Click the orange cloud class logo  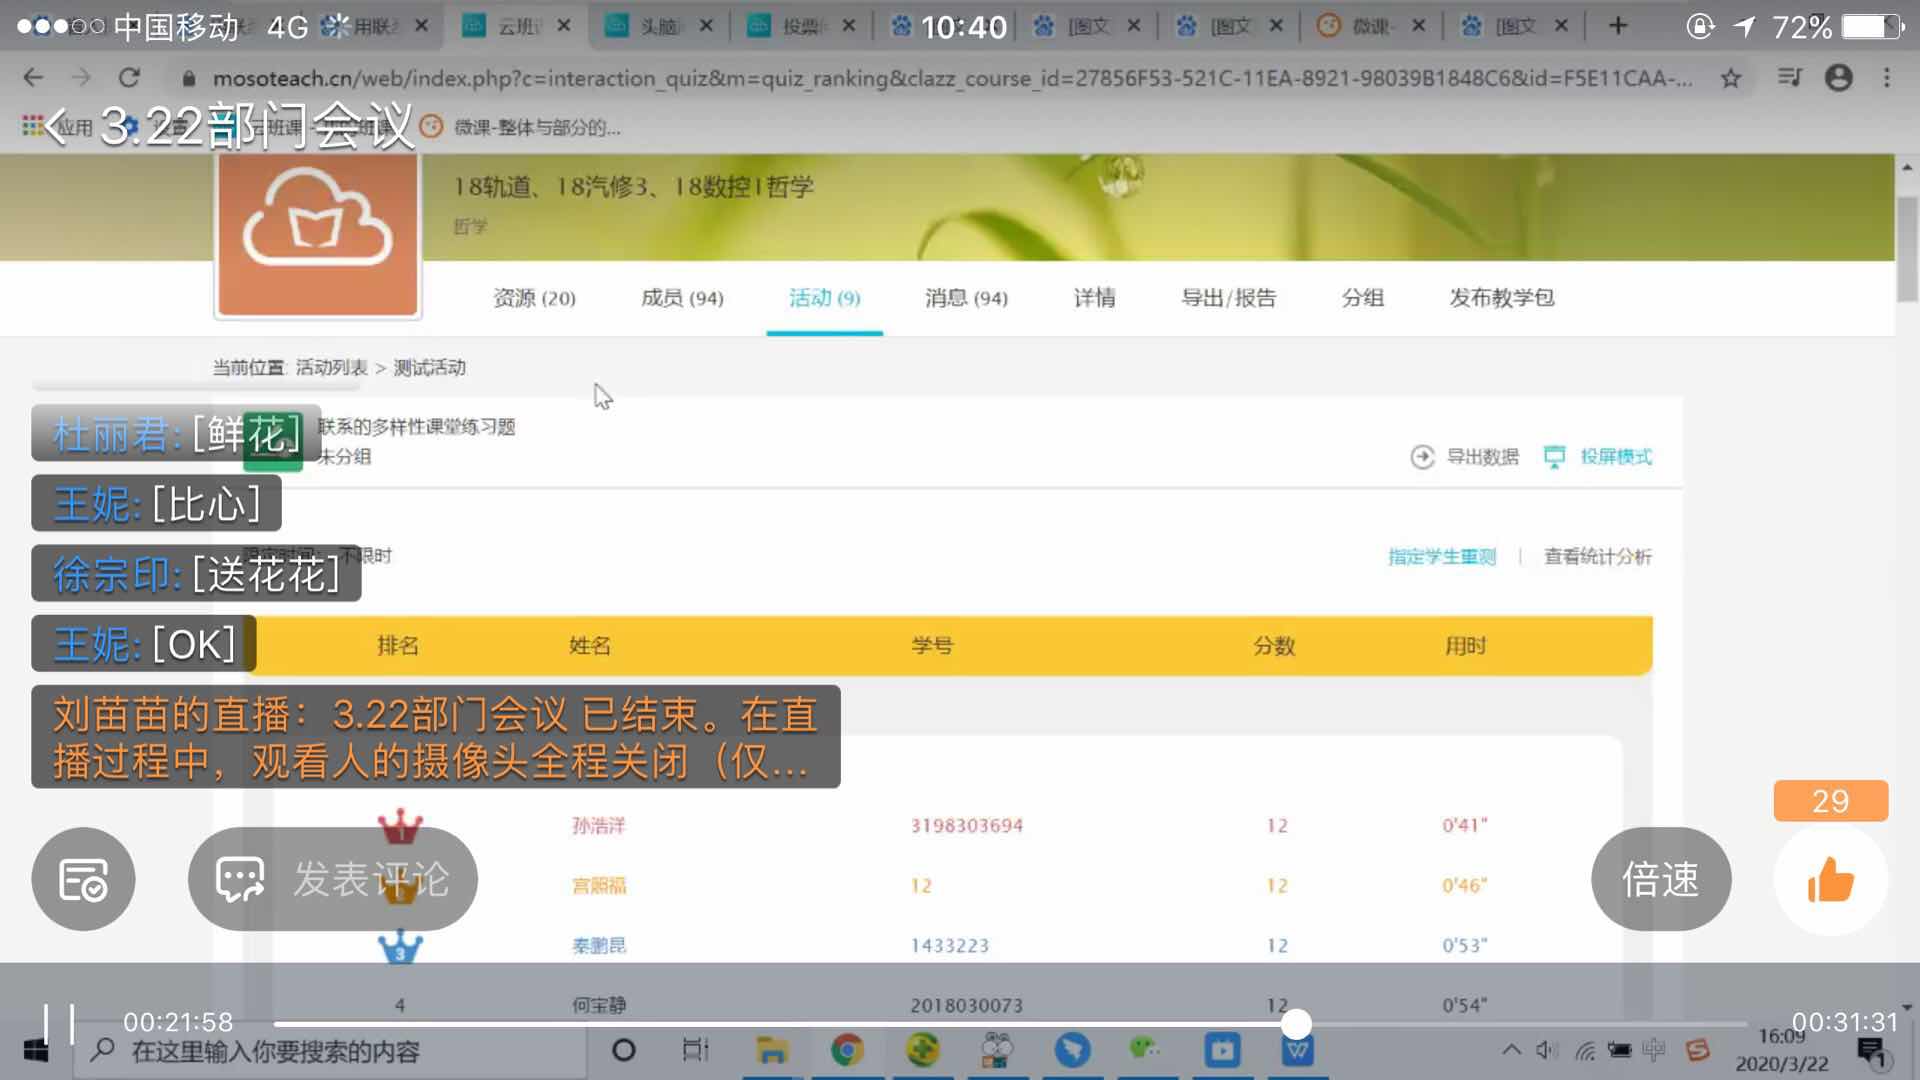pos(318,236)
